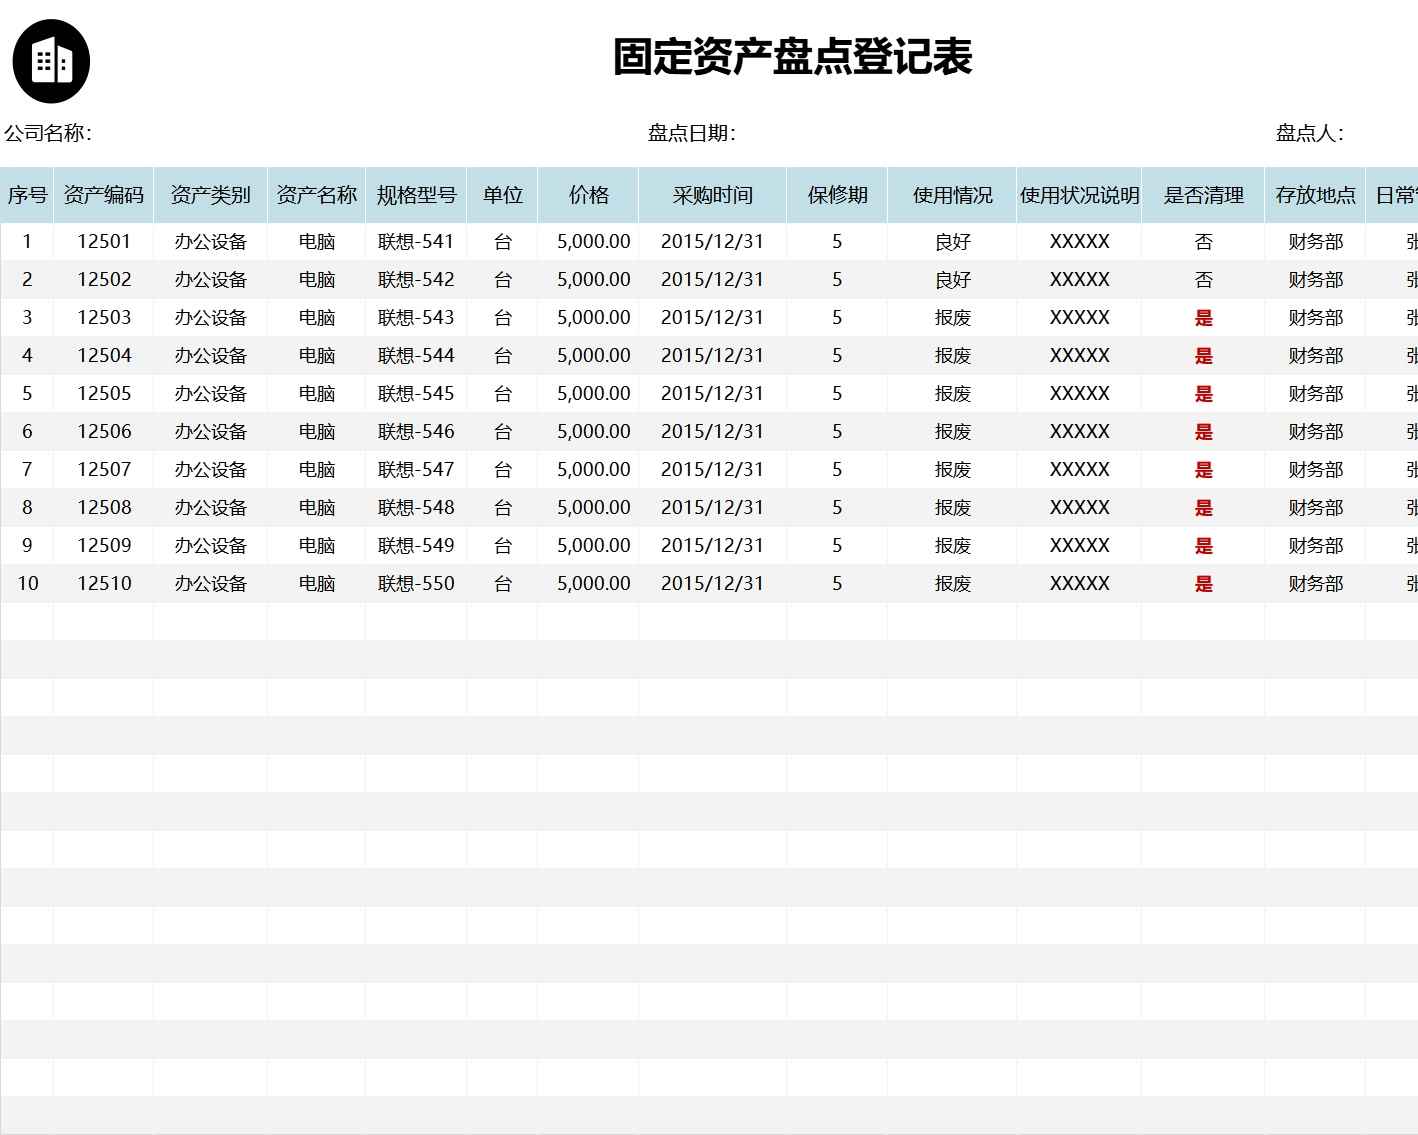This screenshot has width=1418, height=1135.
Task: Click the 否 cell for asset 12502
Action: tap(1203, 279)
